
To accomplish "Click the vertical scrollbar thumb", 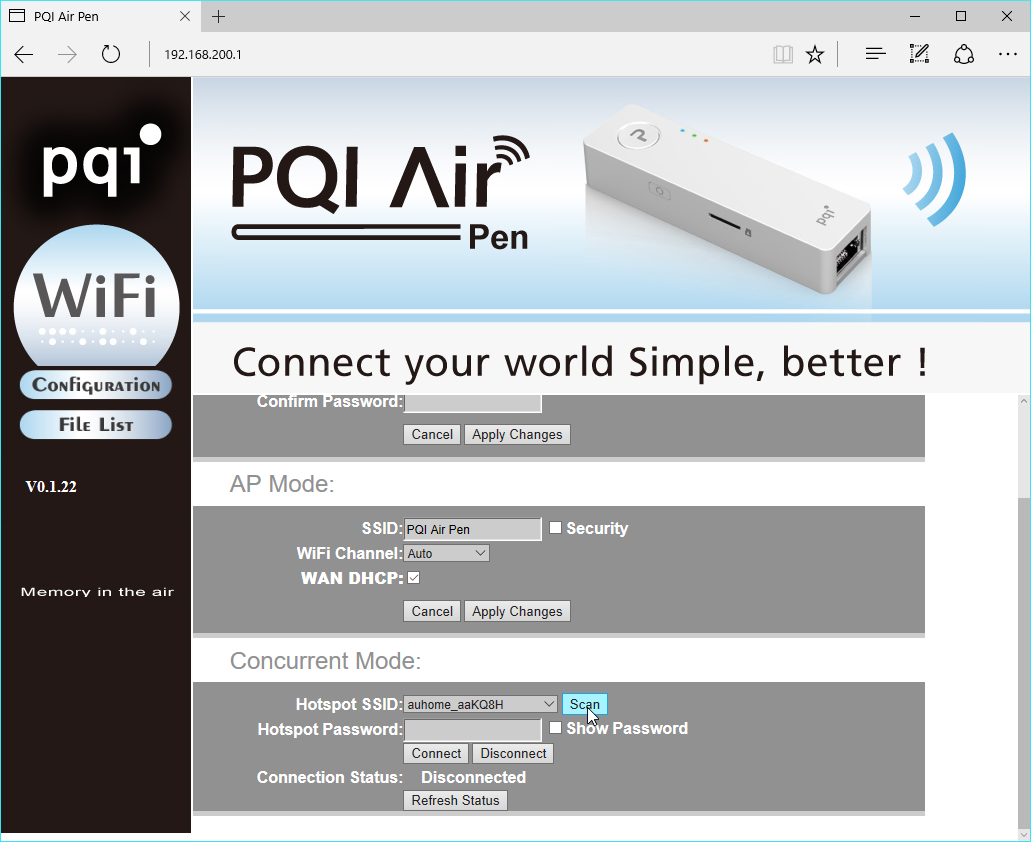I will [1024, 661].
